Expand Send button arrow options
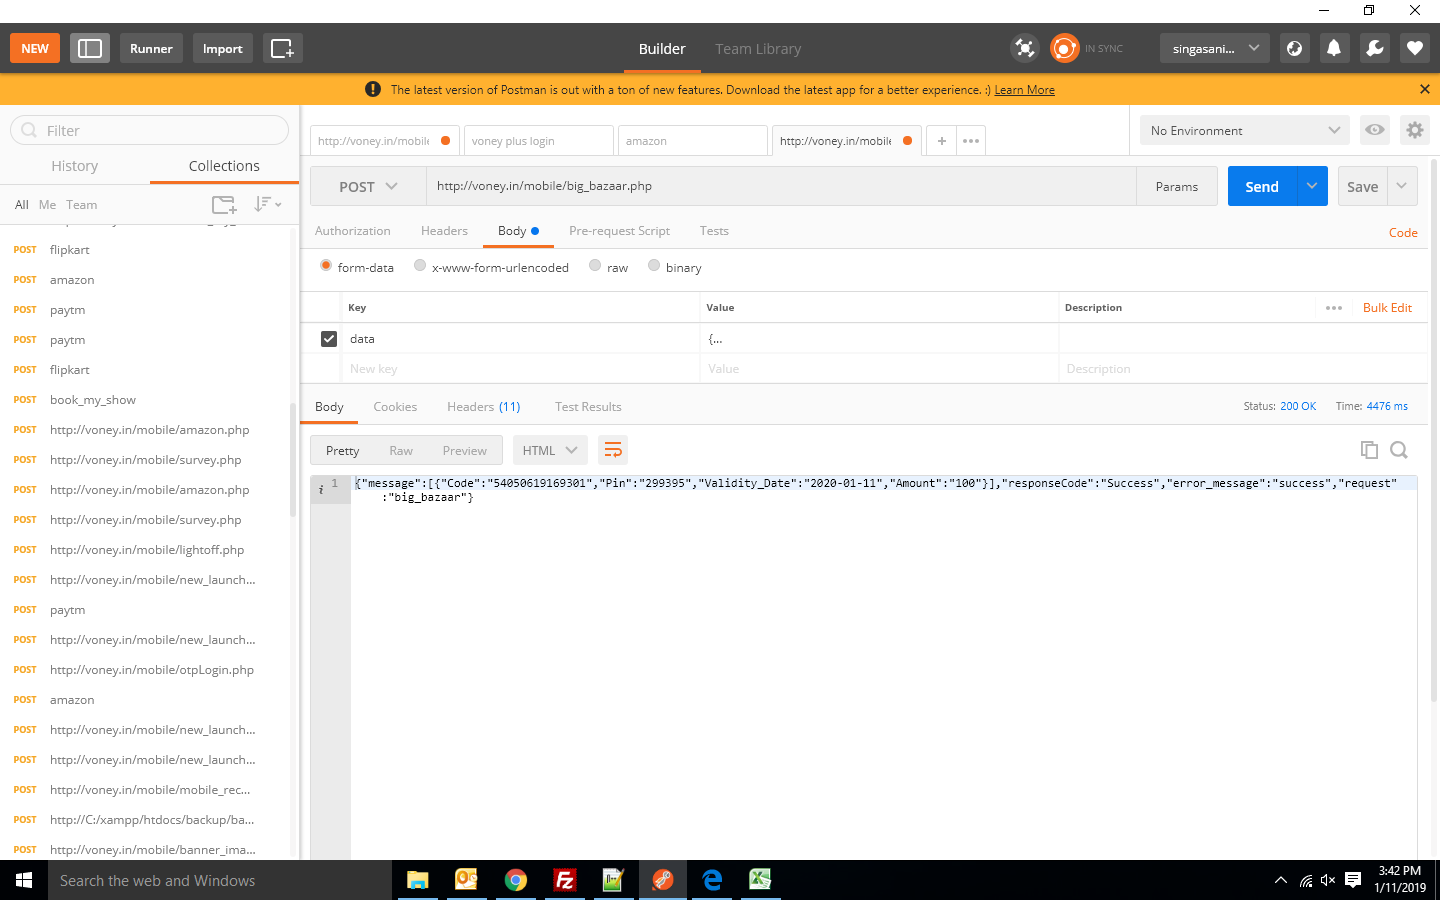The height and width of the screenshot is (900, 1440). pos(1312,186)
